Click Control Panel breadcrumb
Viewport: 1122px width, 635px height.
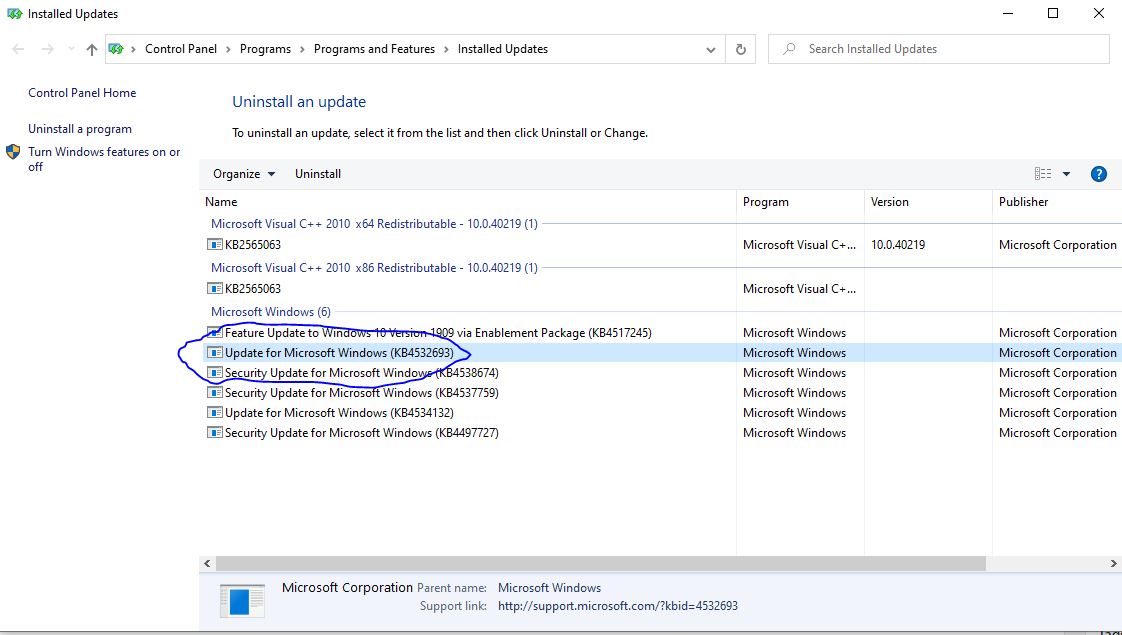point(181,49)
